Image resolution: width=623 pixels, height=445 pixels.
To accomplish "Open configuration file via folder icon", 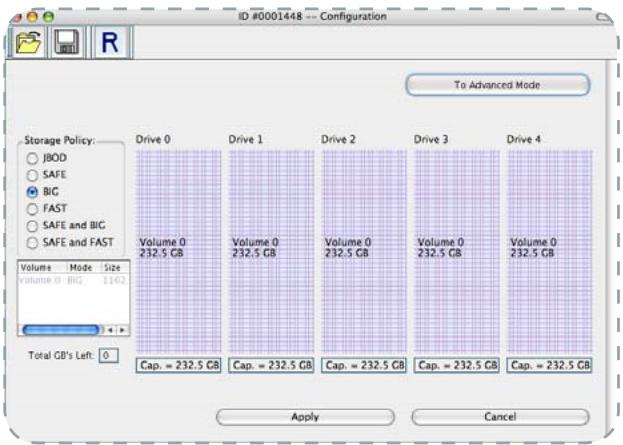I will click(x=28, y=42).
